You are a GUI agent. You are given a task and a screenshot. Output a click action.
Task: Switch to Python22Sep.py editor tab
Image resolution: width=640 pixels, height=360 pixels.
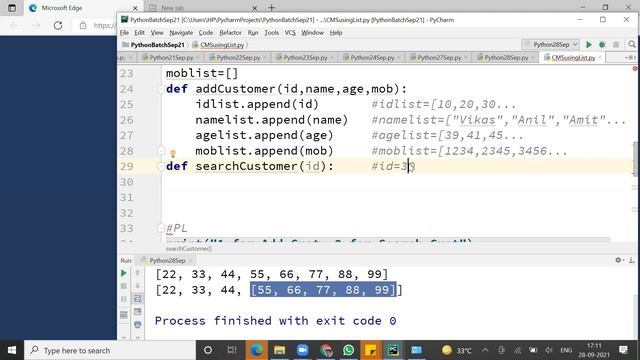click(238, 58)
